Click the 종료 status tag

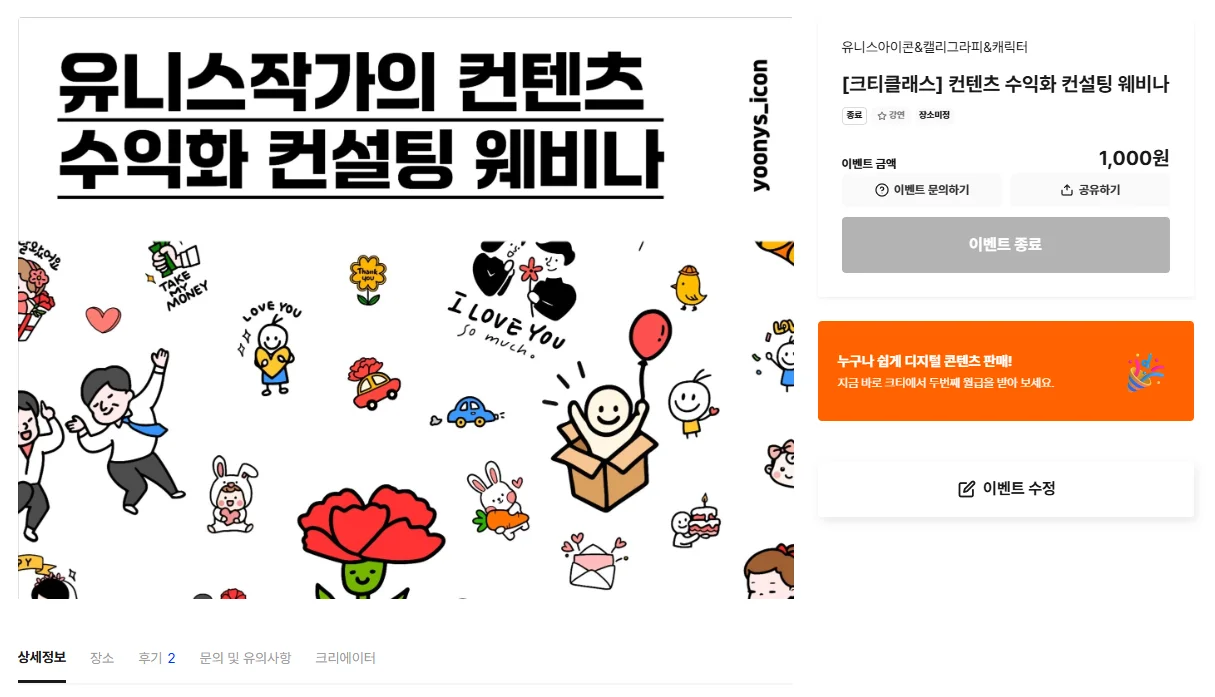point(854,116)
